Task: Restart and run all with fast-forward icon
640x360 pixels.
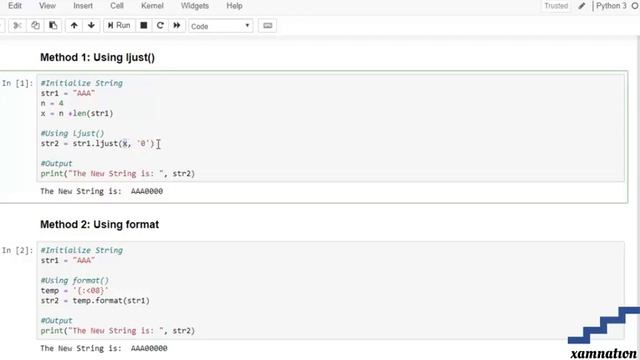Action: (x=177, y=26)
